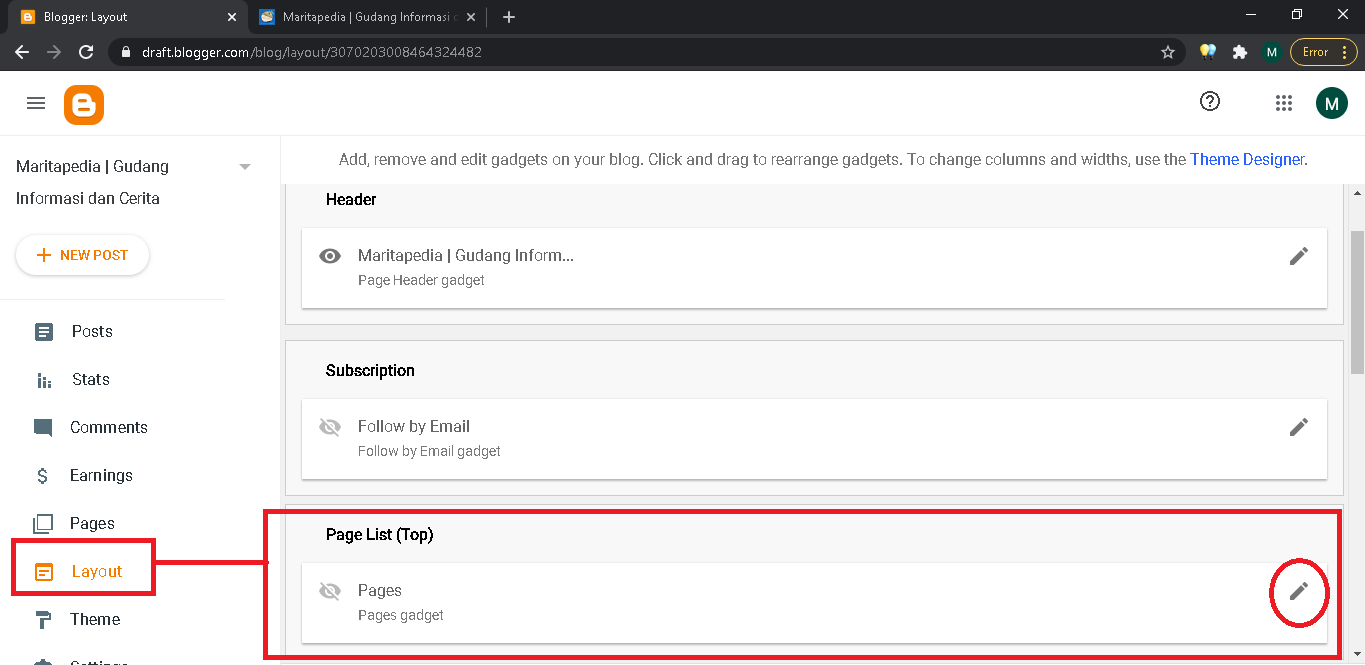Open the Chrome extensions puzzle icon
Screen dimensions: 1365x665
(1240, 52)
